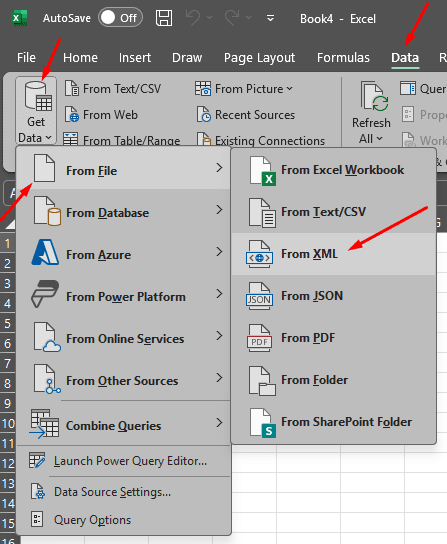Click From Web in the ribbon
The image size is (447, 544).
pyautogui.click(x=101, y=115)
